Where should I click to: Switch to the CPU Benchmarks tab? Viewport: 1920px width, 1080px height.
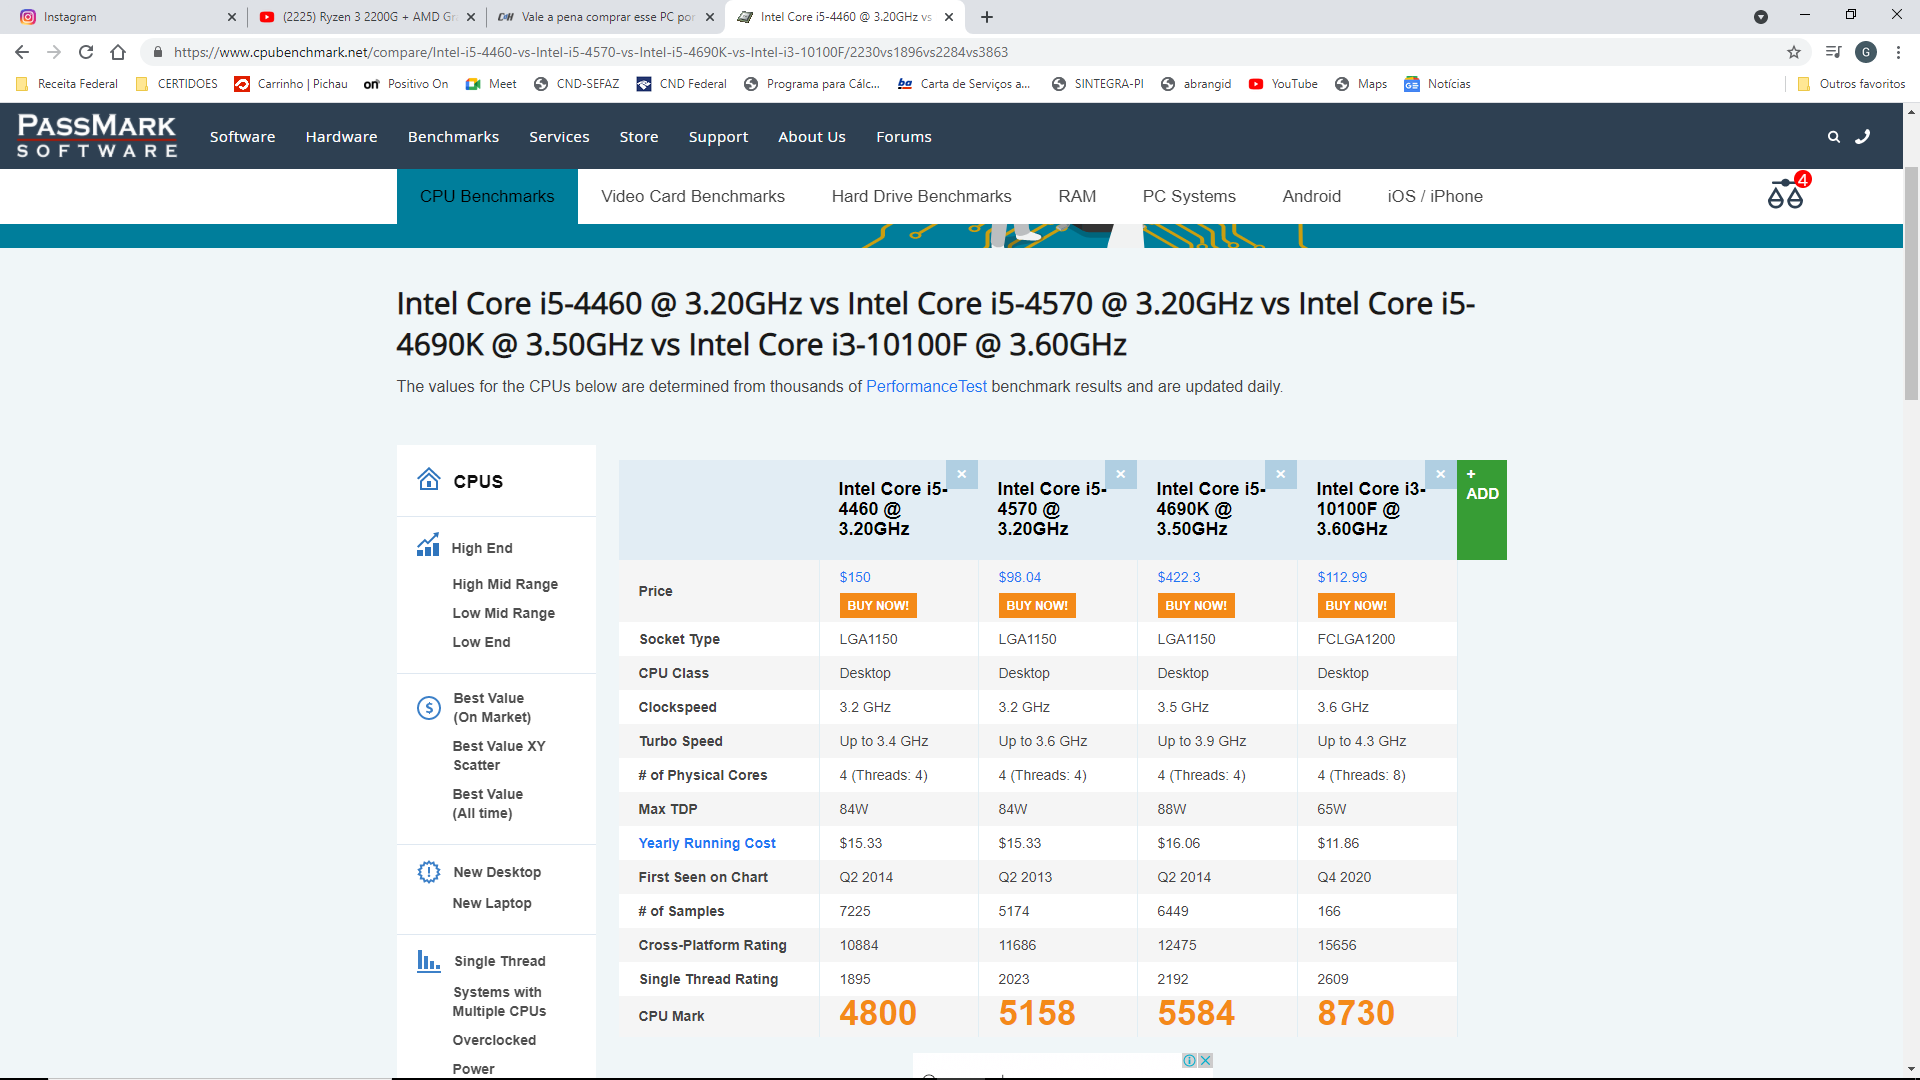(x=487, y=196)
